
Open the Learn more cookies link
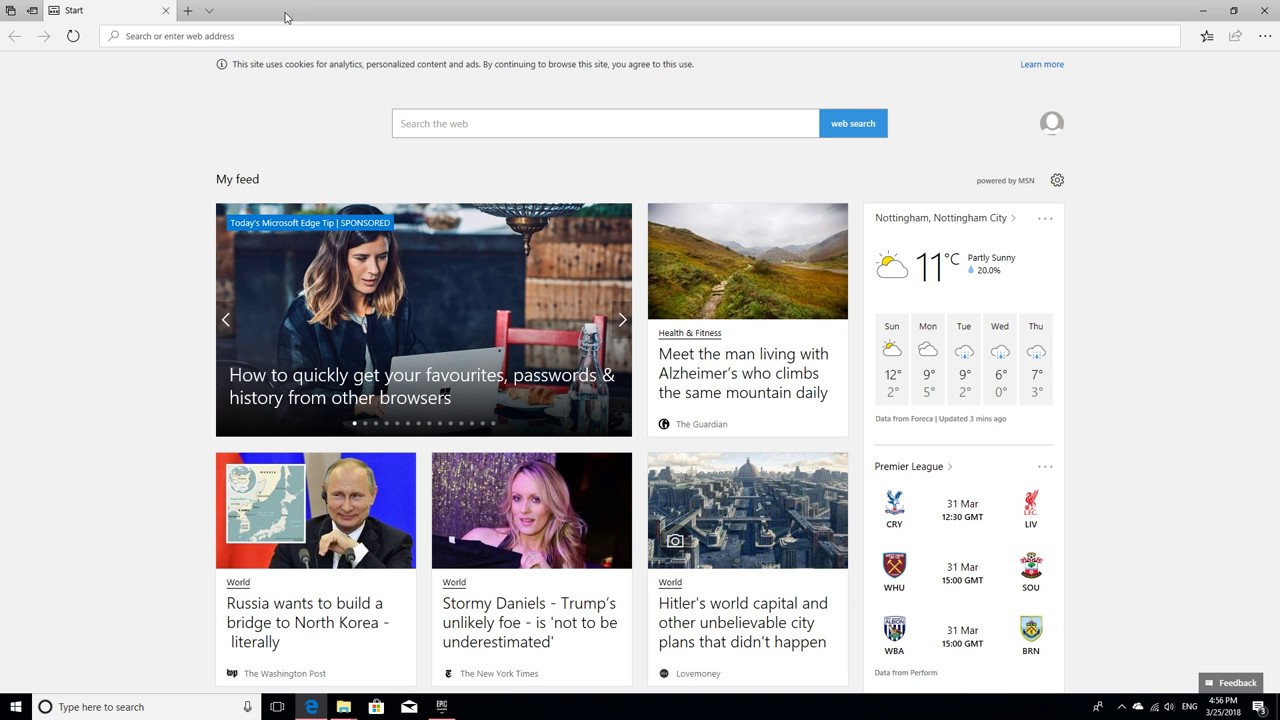(x=1042, y=64)
